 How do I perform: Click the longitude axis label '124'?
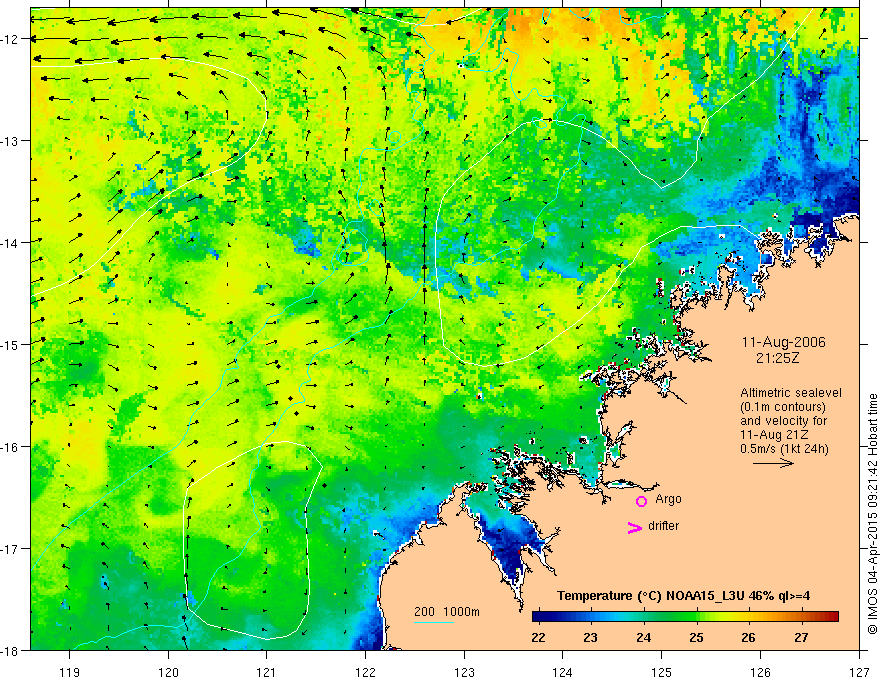click(x=562, y=672)
